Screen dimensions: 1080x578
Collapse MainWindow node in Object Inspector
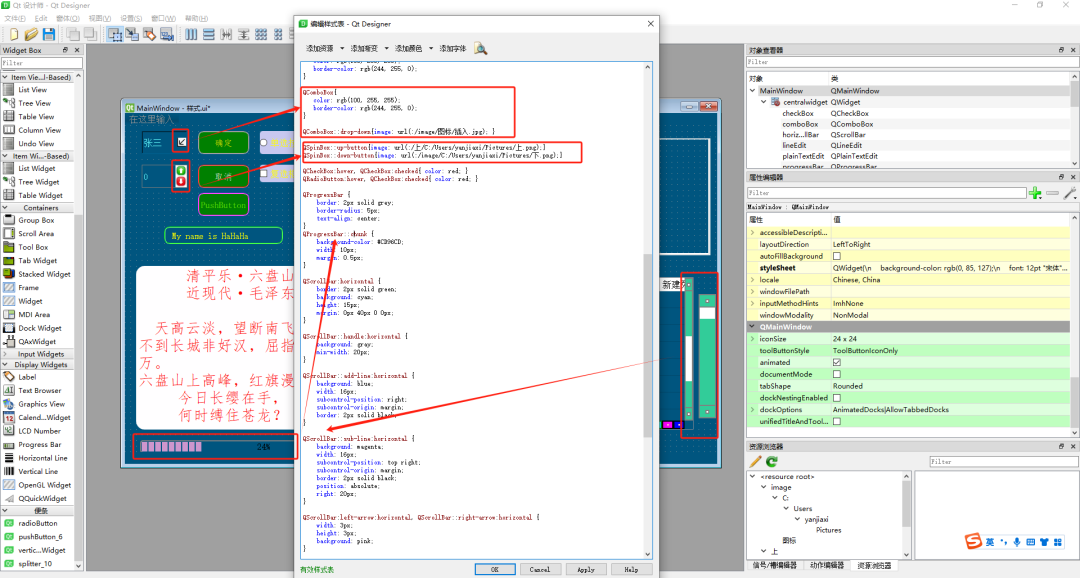753,91
